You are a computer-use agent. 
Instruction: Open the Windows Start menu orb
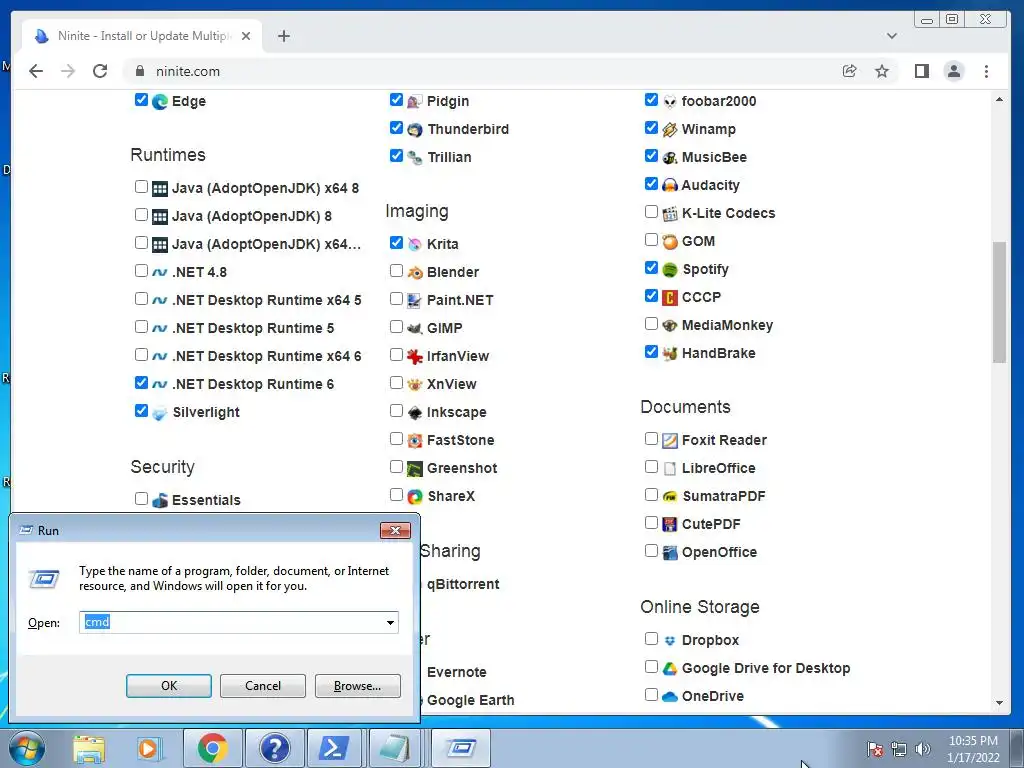(26, 748)
